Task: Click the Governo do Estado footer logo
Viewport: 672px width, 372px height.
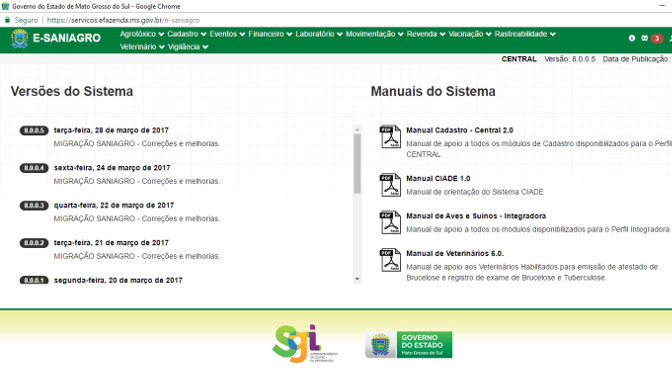Action: (408, 345)
